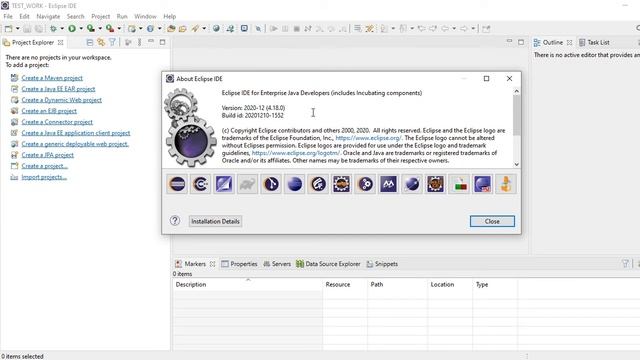This screenshot has height=360, width=640.
Task: Open the Window menu
Action: point(145,16)
